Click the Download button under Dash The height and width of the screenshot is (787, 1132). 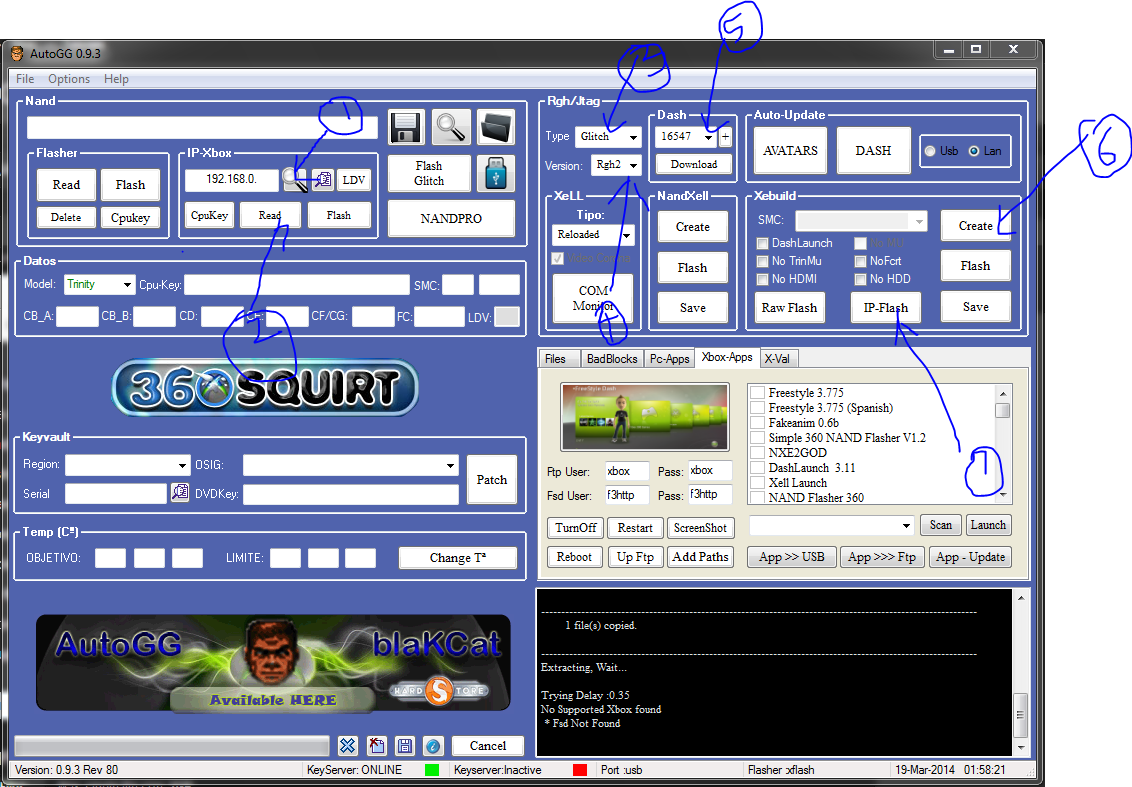tap(694, 165)
